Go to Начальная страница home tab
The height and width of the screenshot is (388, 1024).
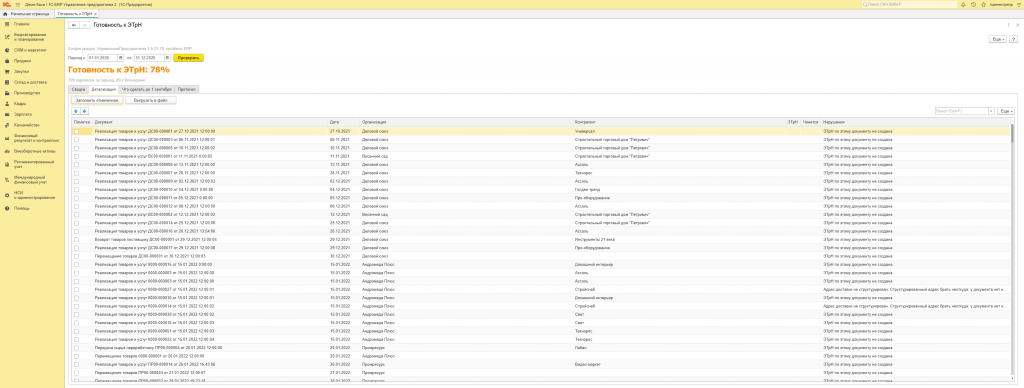tap(27, 13)
